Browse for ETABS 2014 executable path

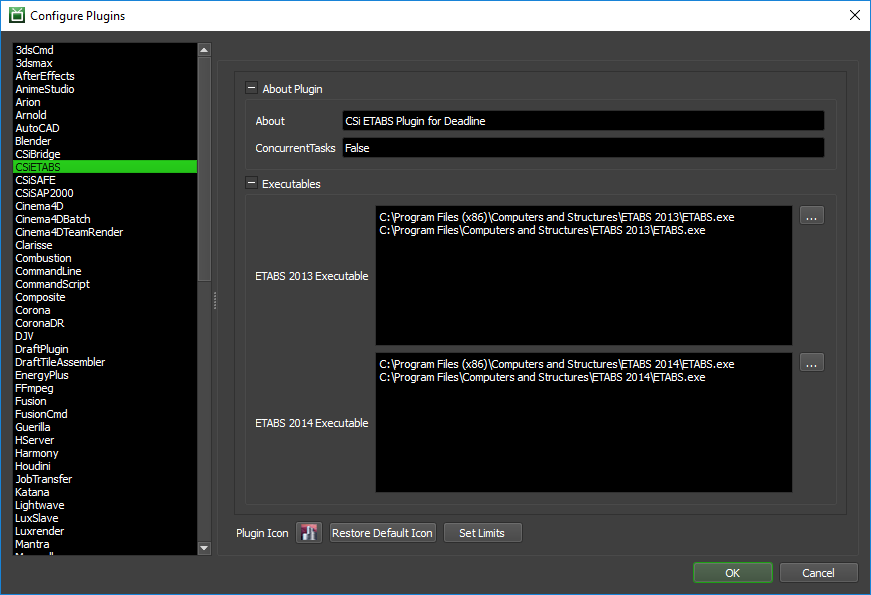point(812,363)
